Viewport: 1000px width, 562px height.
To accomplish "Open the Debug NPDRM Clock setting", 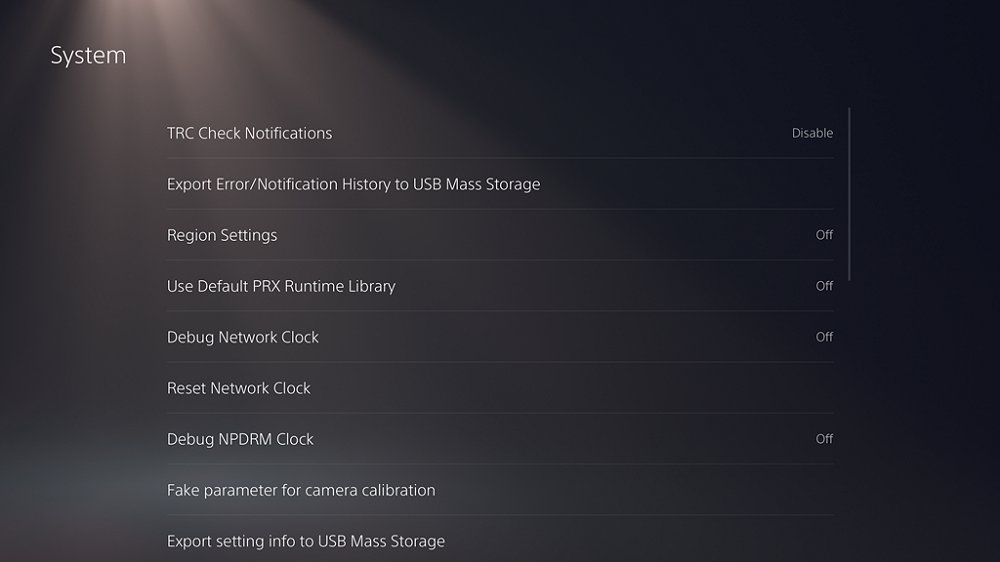I will (x=240, y=439).
